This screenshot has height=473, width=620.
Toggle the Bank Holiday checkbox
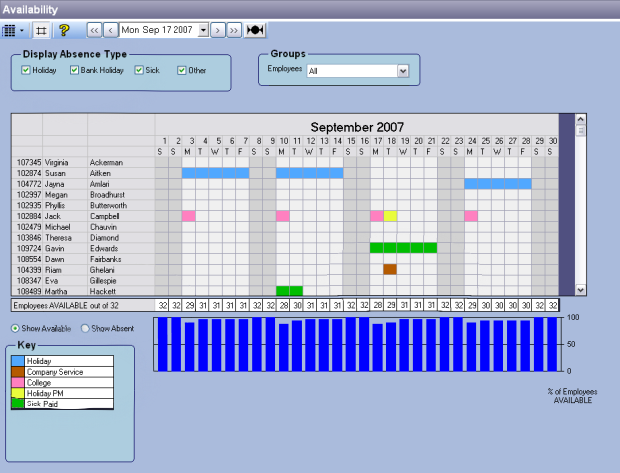pos(75,70)
